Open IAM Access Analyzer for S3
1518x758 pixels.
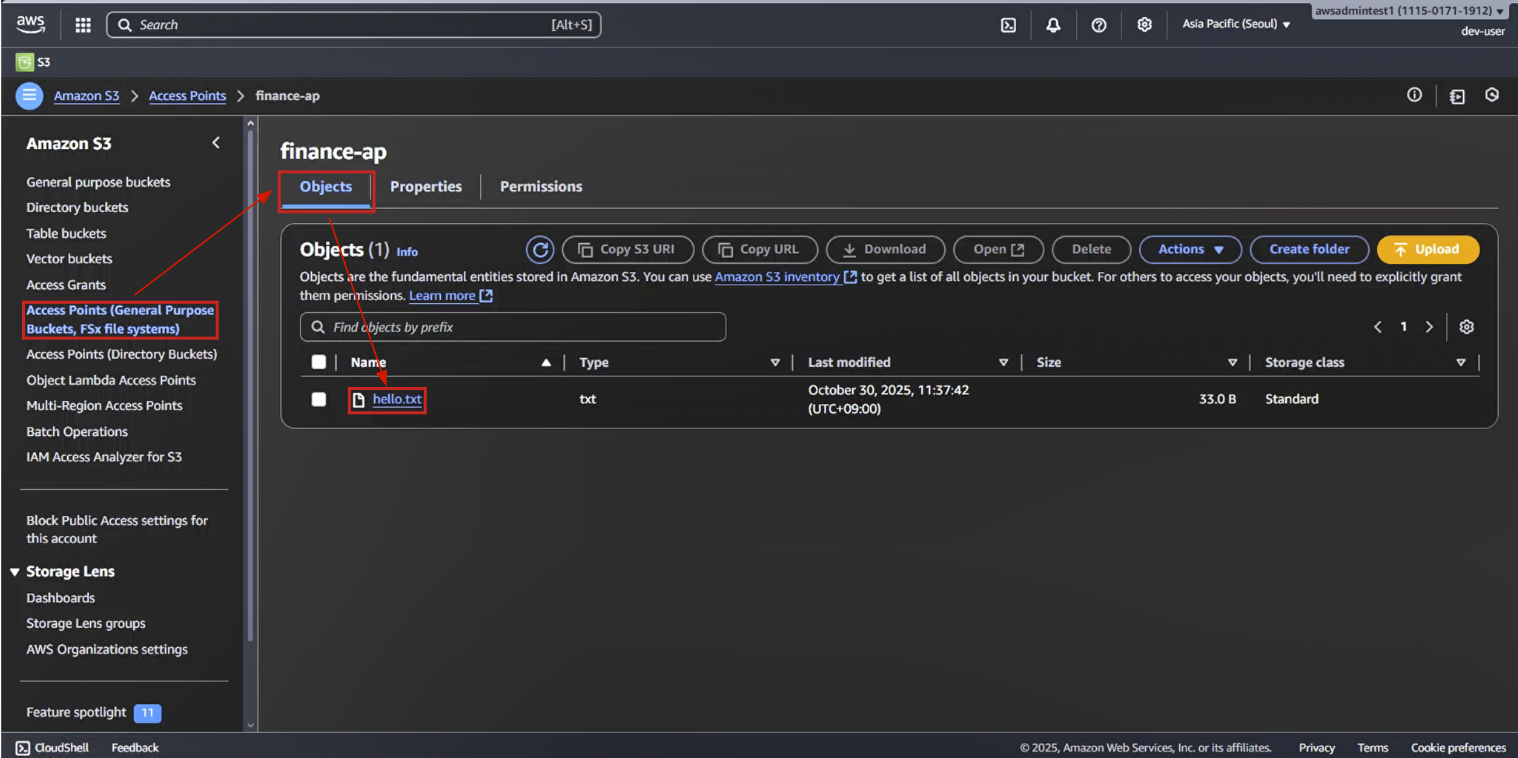104,457
